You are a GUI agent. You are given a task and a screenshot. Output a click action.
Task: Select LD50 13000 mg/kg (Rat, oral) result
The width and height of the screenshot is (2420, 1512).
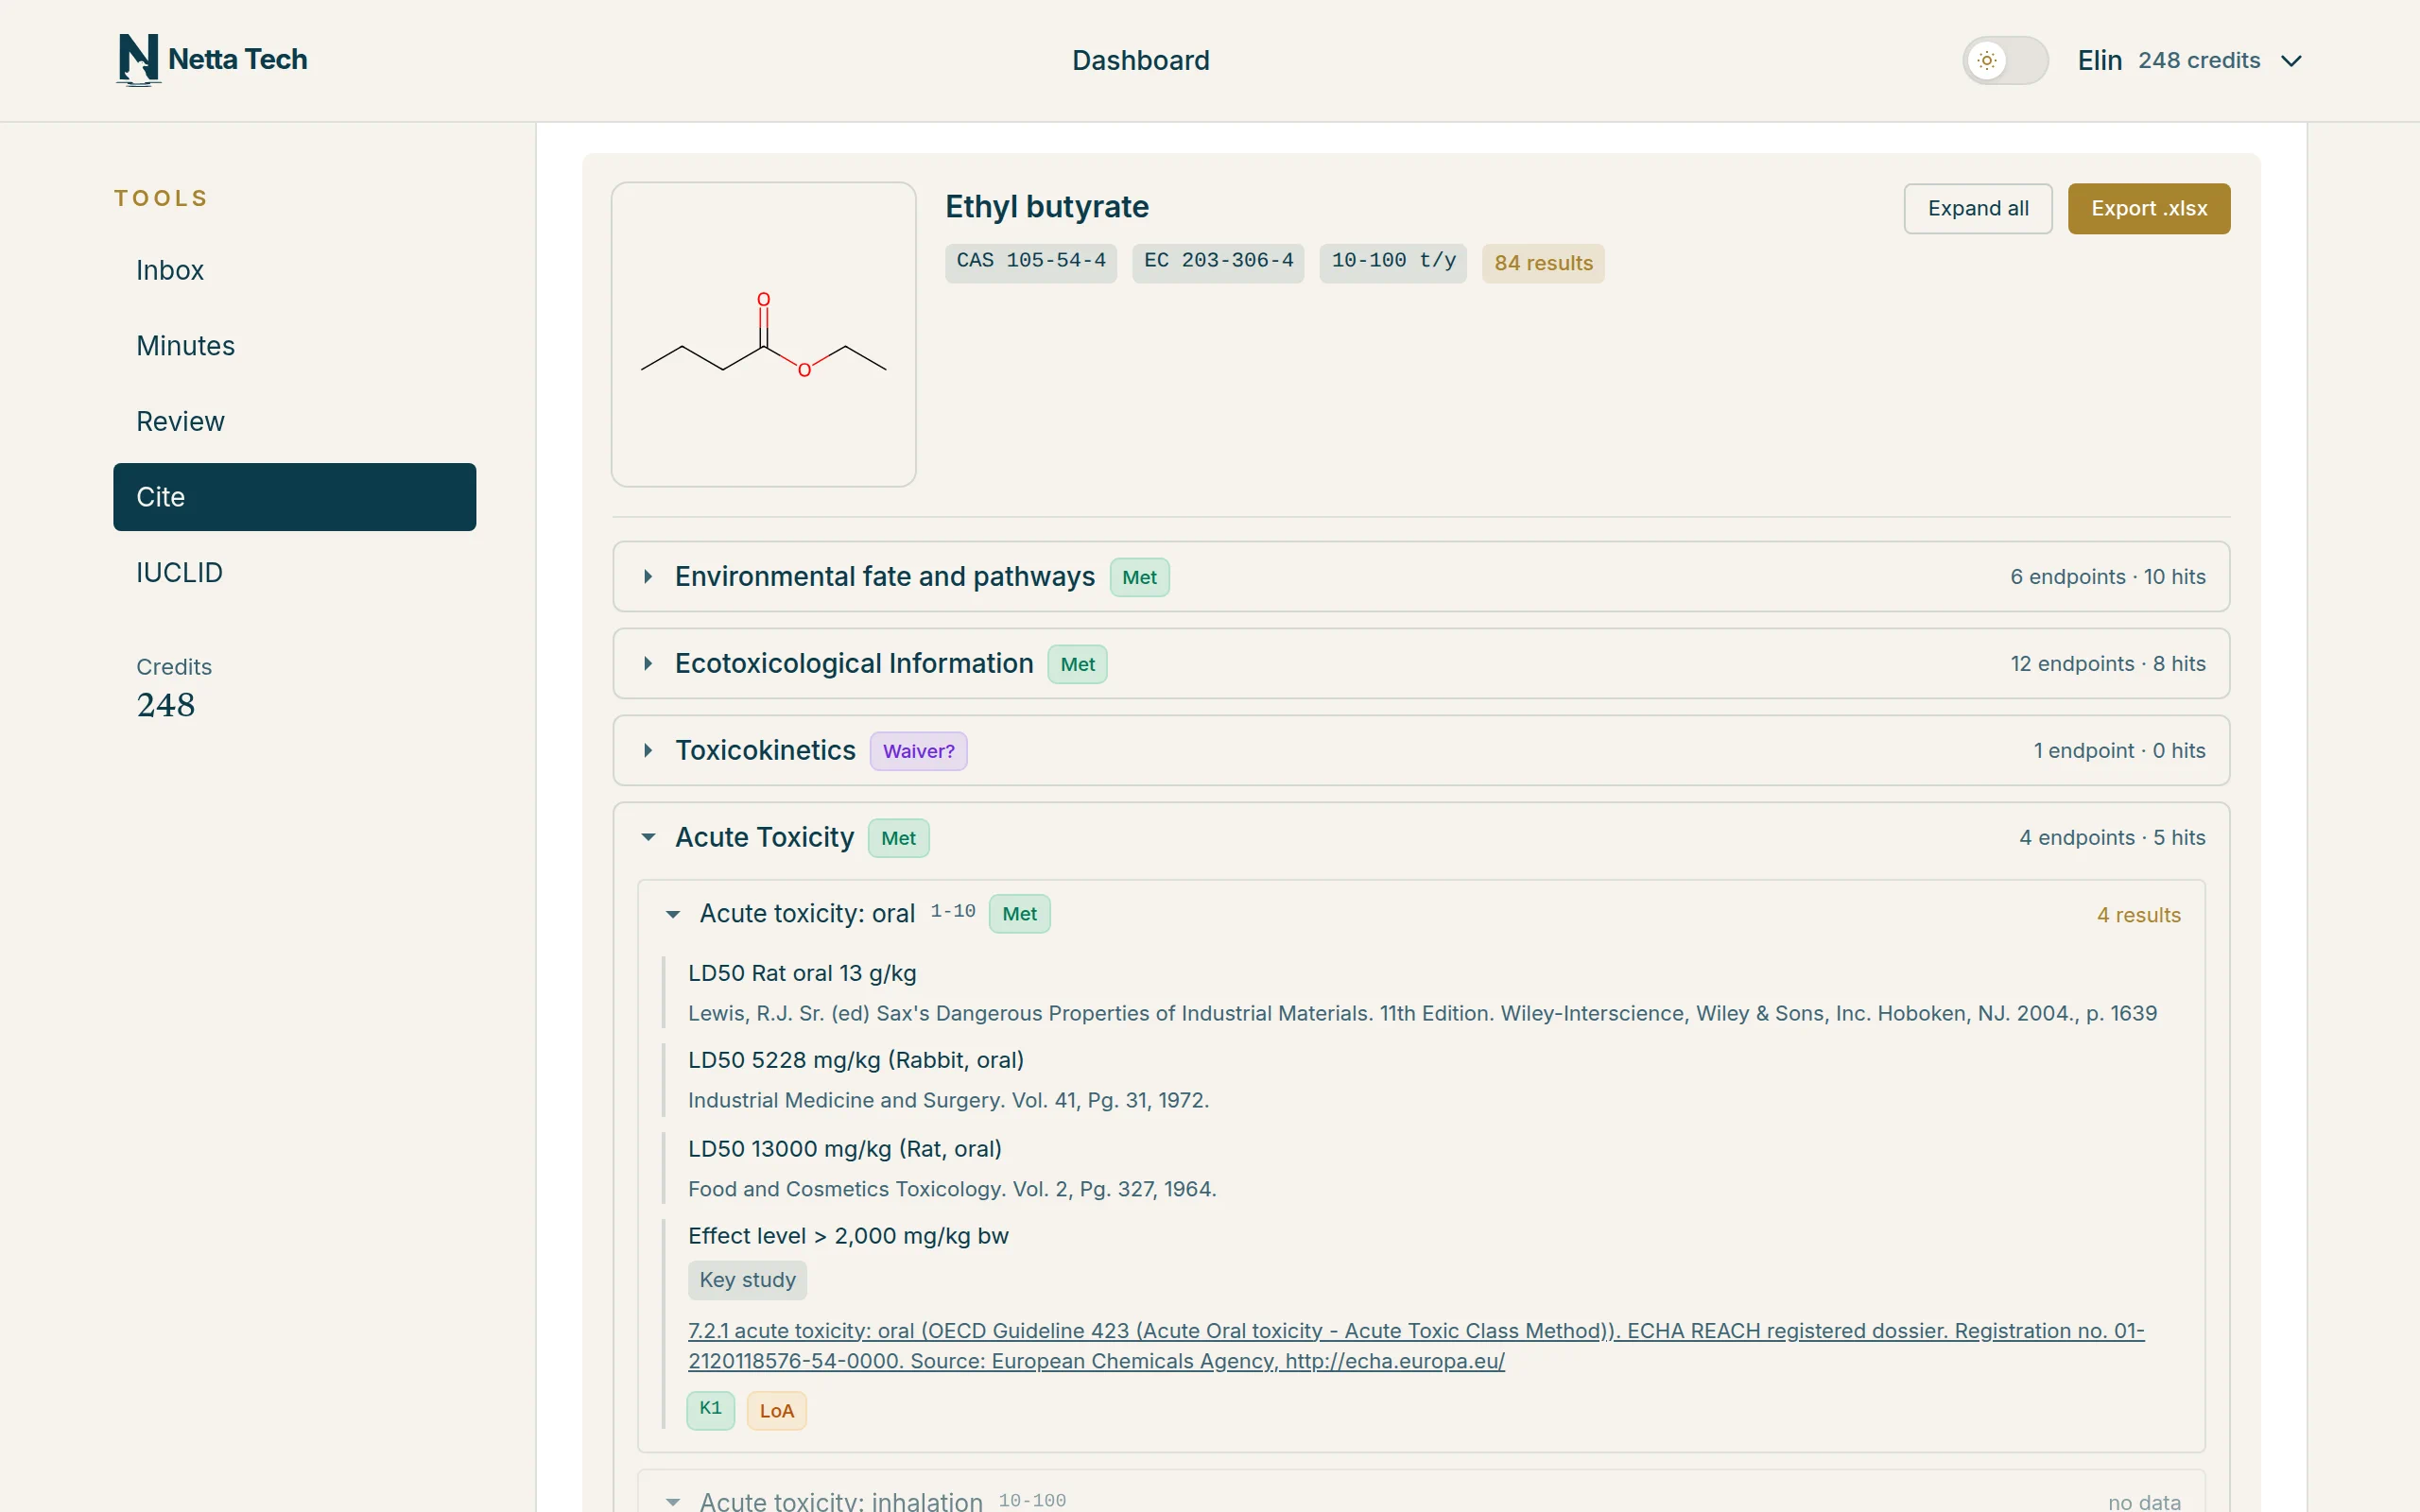coord(844,1149)
